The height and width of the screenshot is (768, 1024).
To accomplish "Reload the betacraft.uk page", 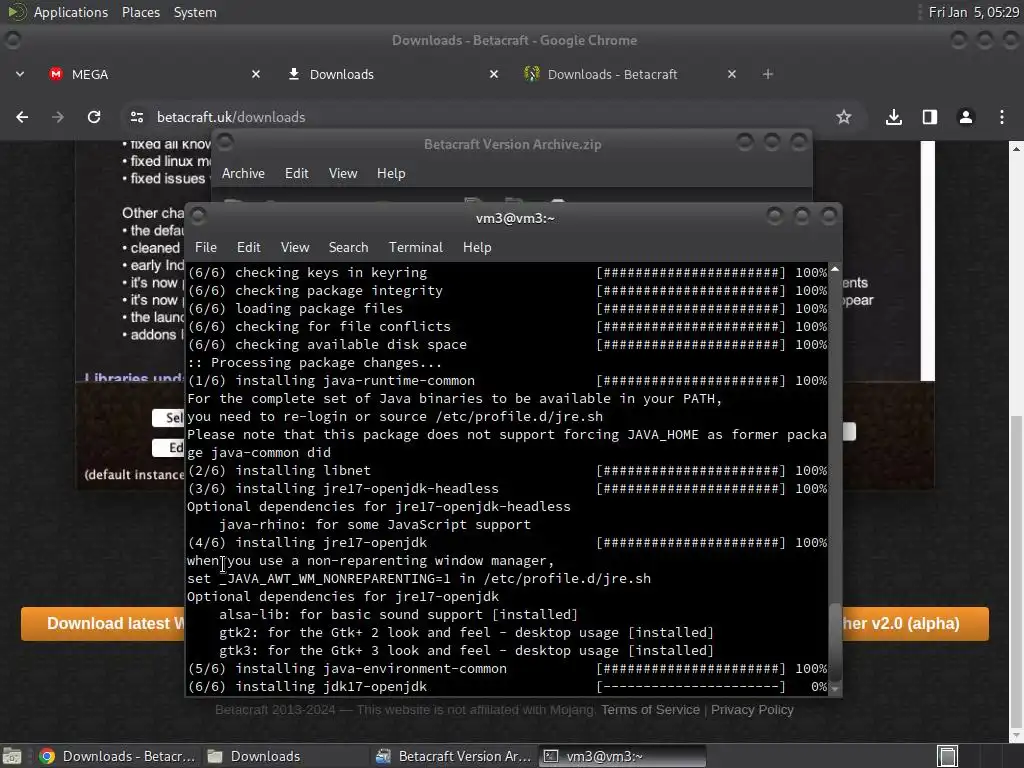I will pos(94,117).
